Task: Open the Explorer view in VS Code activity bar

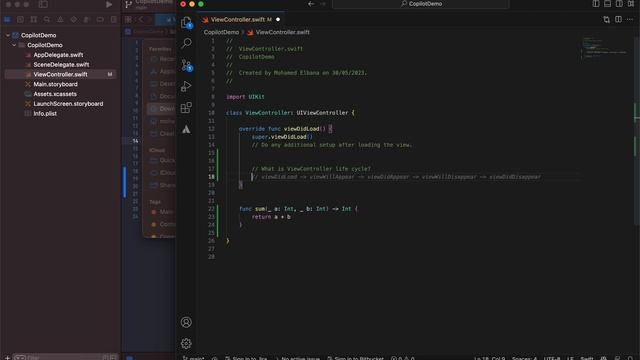Action: click(x=186, y=22)
